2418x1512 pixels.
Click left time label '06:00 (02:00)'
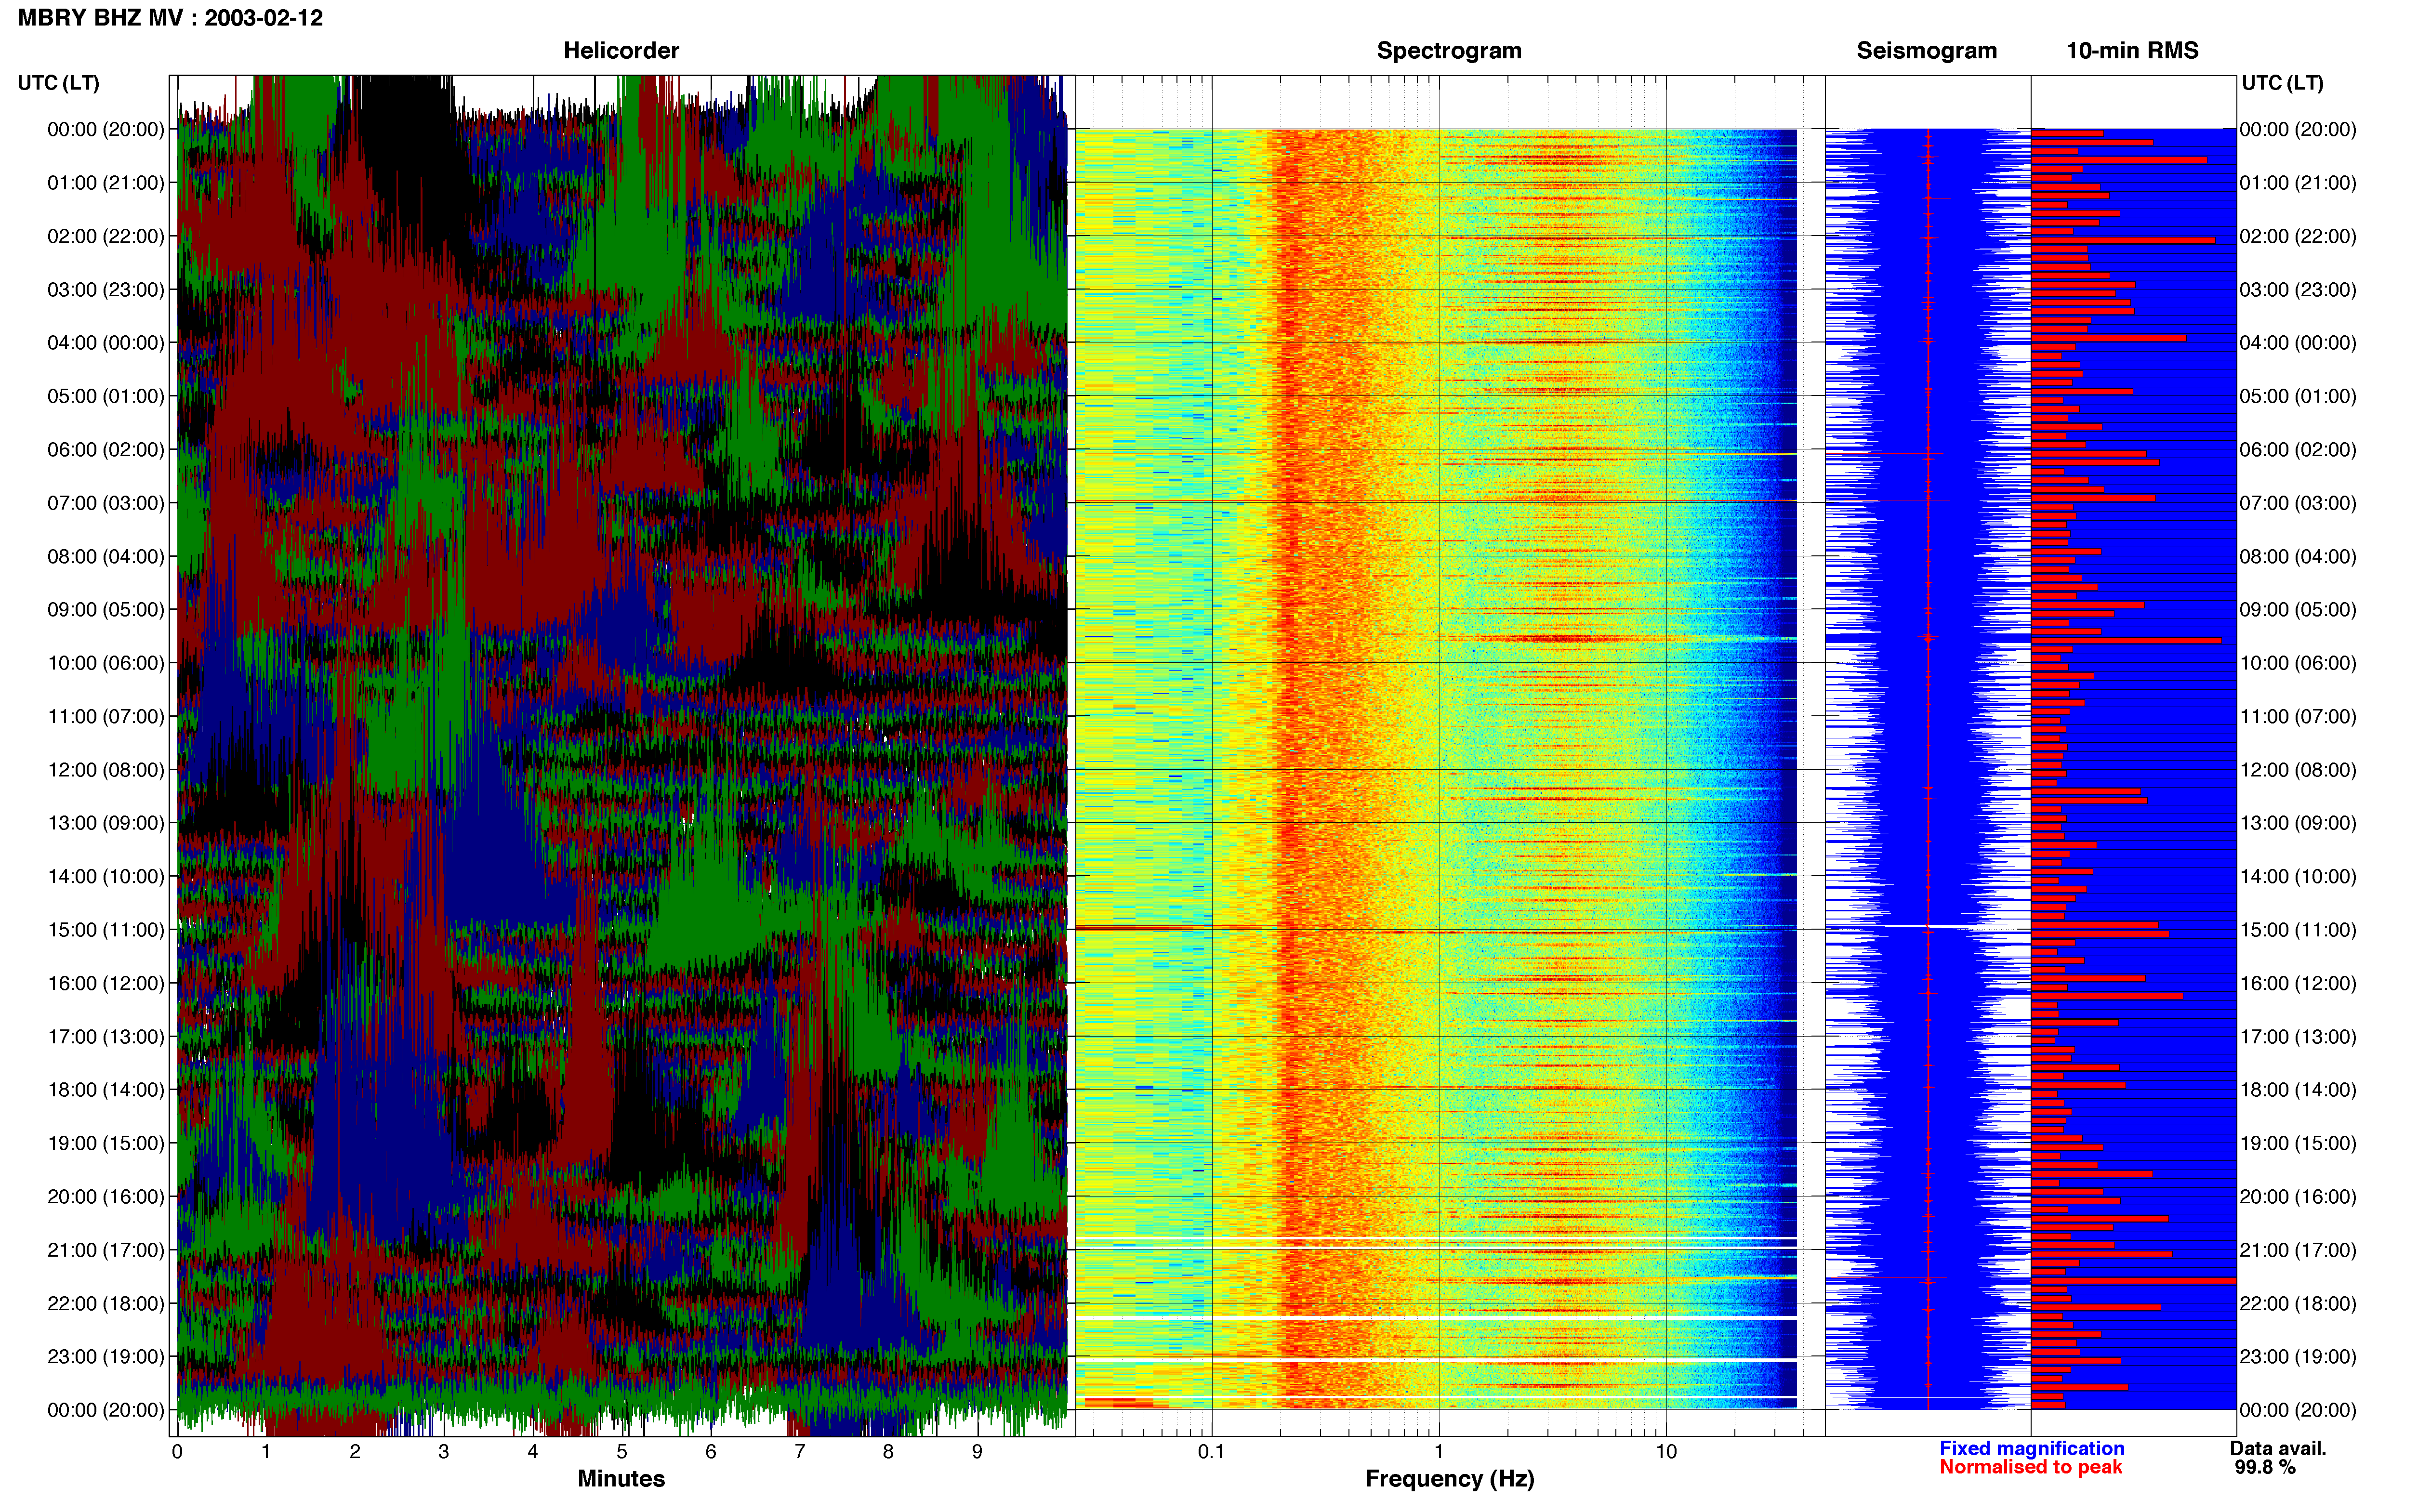point(105,450)
